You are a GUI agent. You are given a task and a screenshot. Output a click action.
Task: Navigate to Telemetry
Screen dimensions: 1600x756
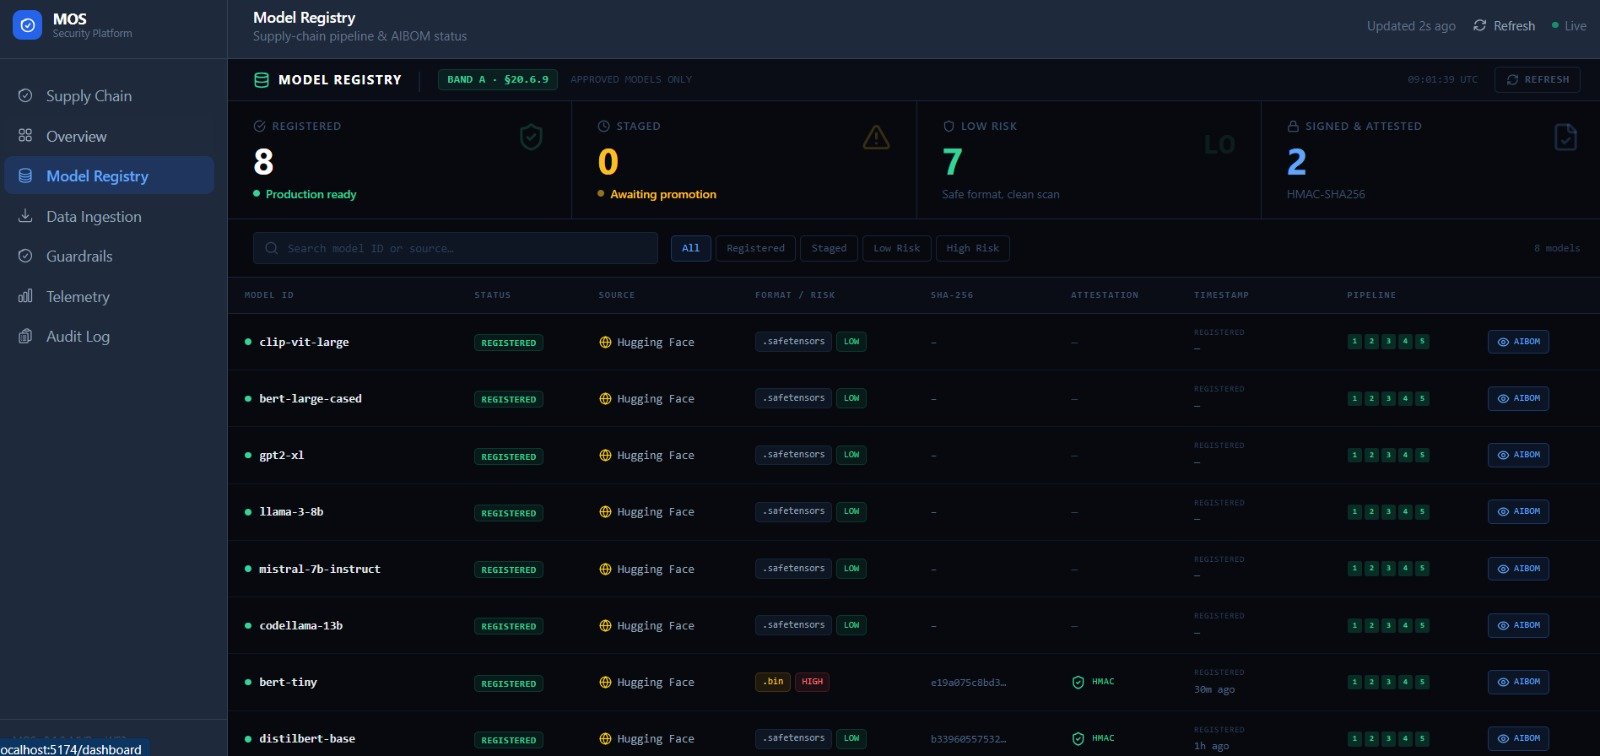109,296
